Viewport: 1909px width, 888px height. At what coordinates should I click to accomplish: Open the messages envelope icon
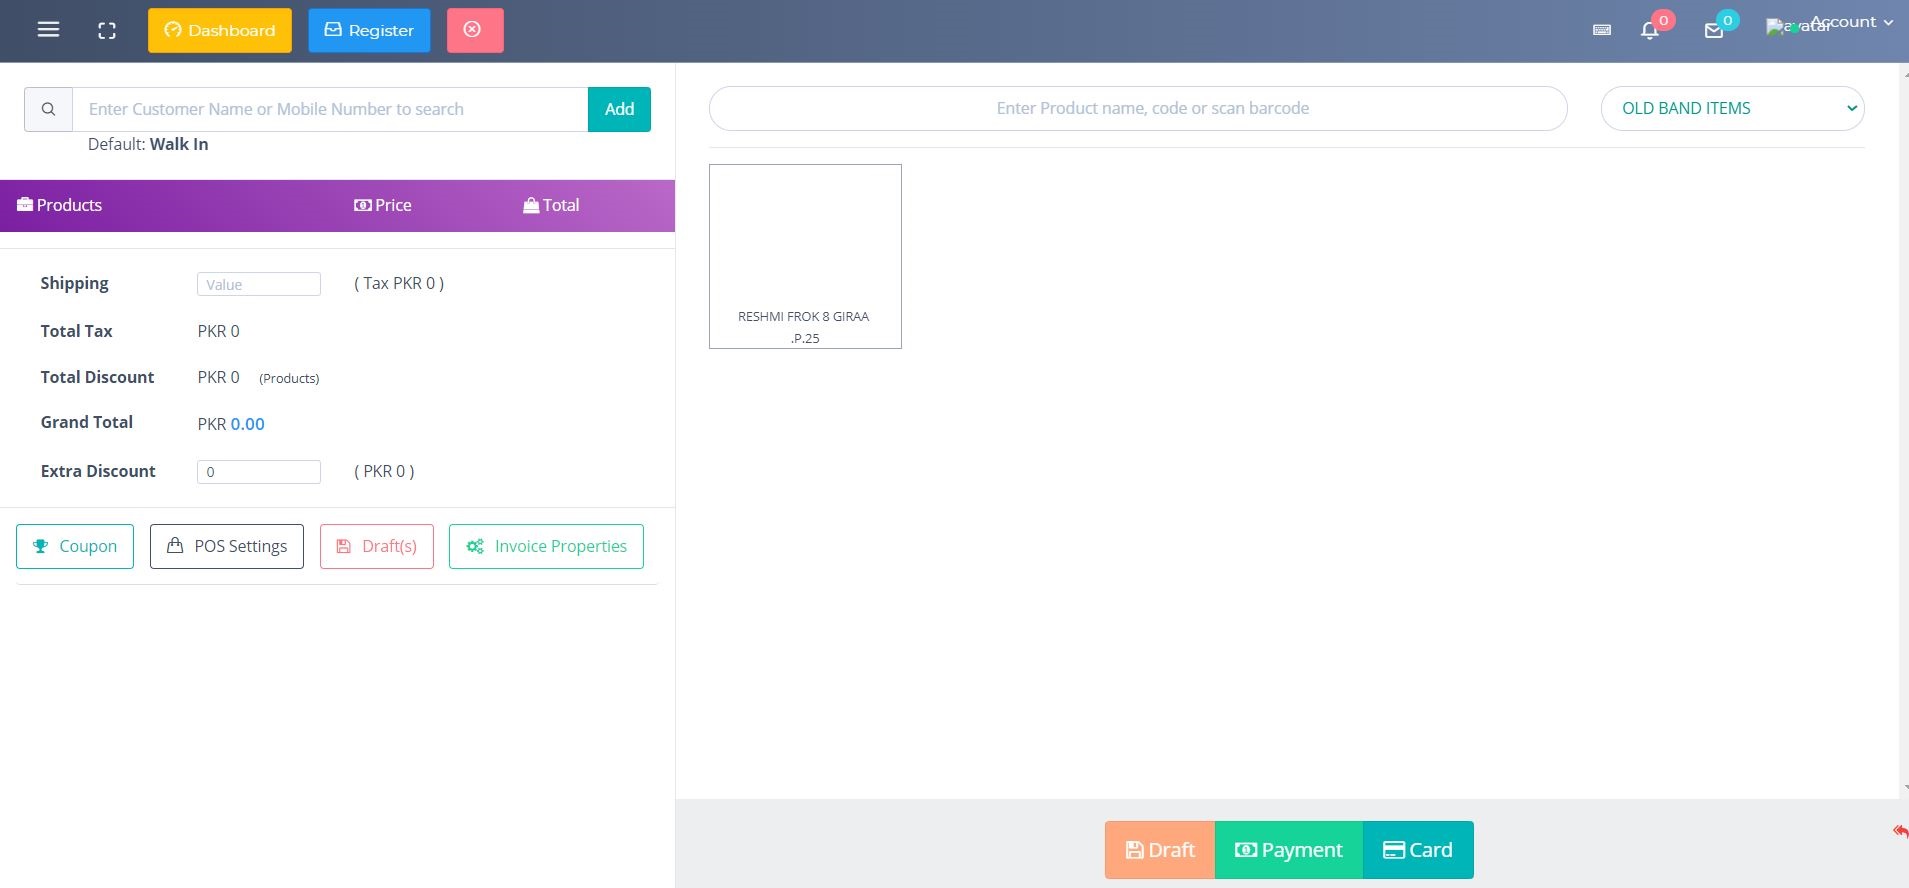(x=1714, y=30)
